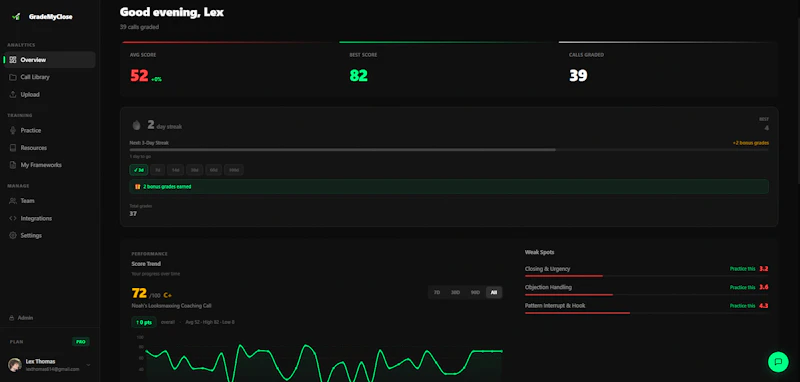Select the checked 3d streak milestone chip
Image resolution: width=800 pixels, height=382 pixels.
(x=139, y=170)
